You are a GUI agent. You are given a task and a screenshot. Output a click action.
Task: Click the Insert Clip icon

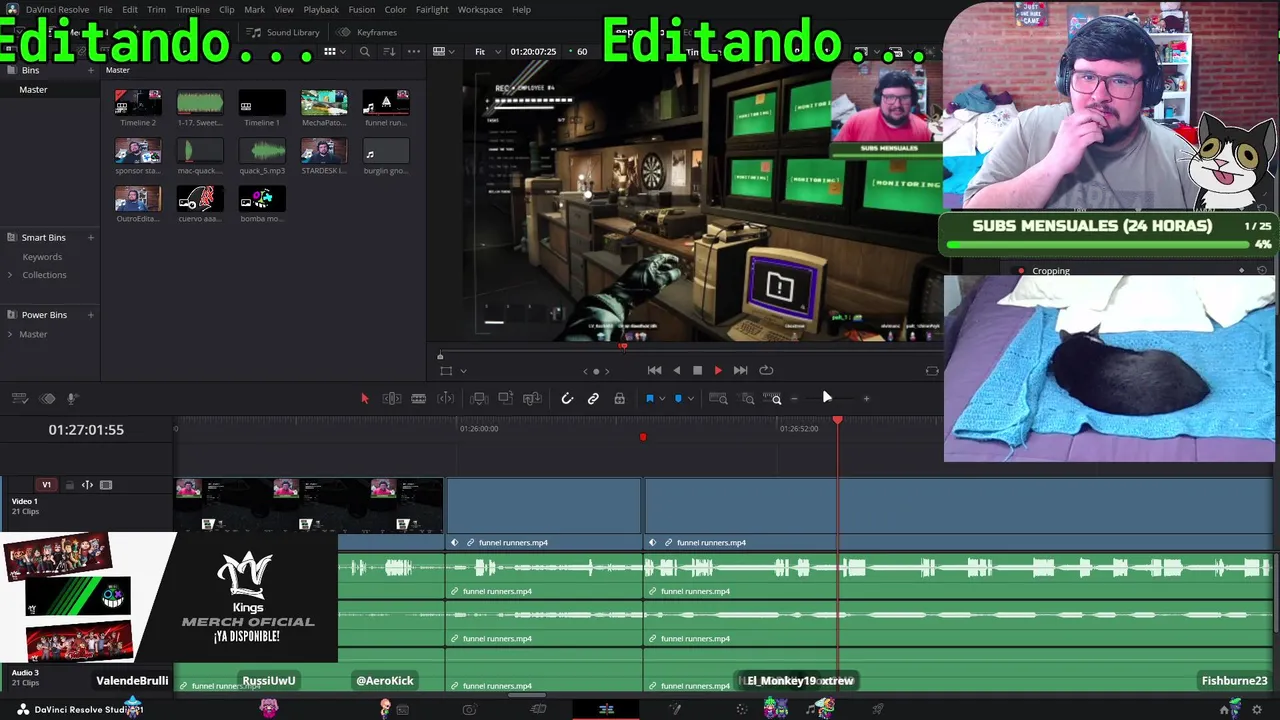[x=479, y=399]
